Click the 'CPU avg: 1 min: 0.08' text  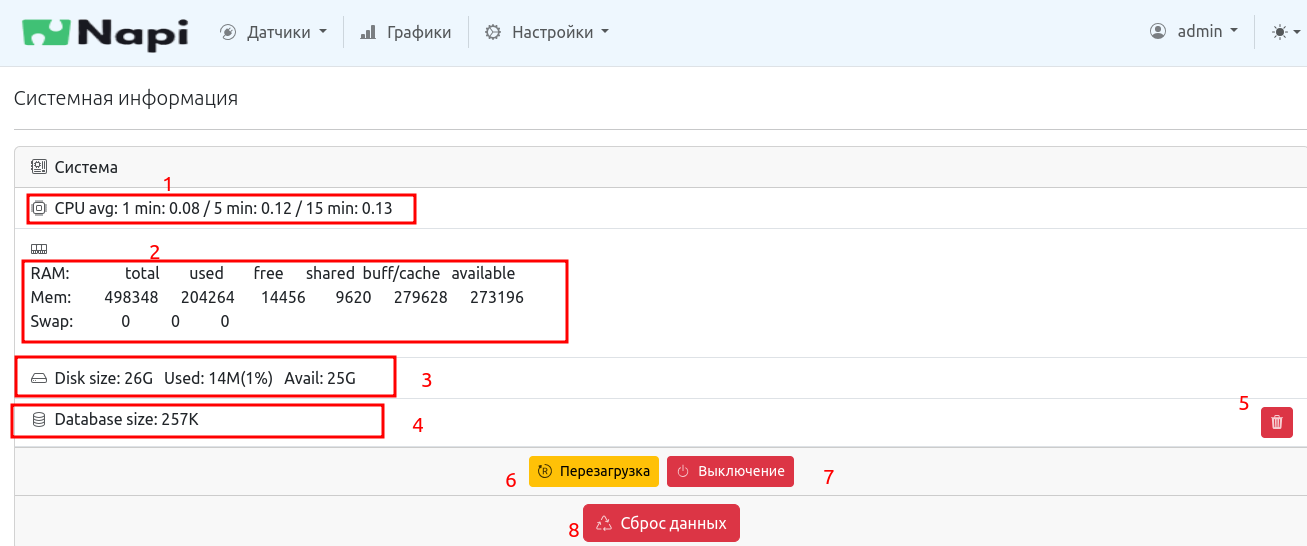pyautogui.click(x=128, y=209)
